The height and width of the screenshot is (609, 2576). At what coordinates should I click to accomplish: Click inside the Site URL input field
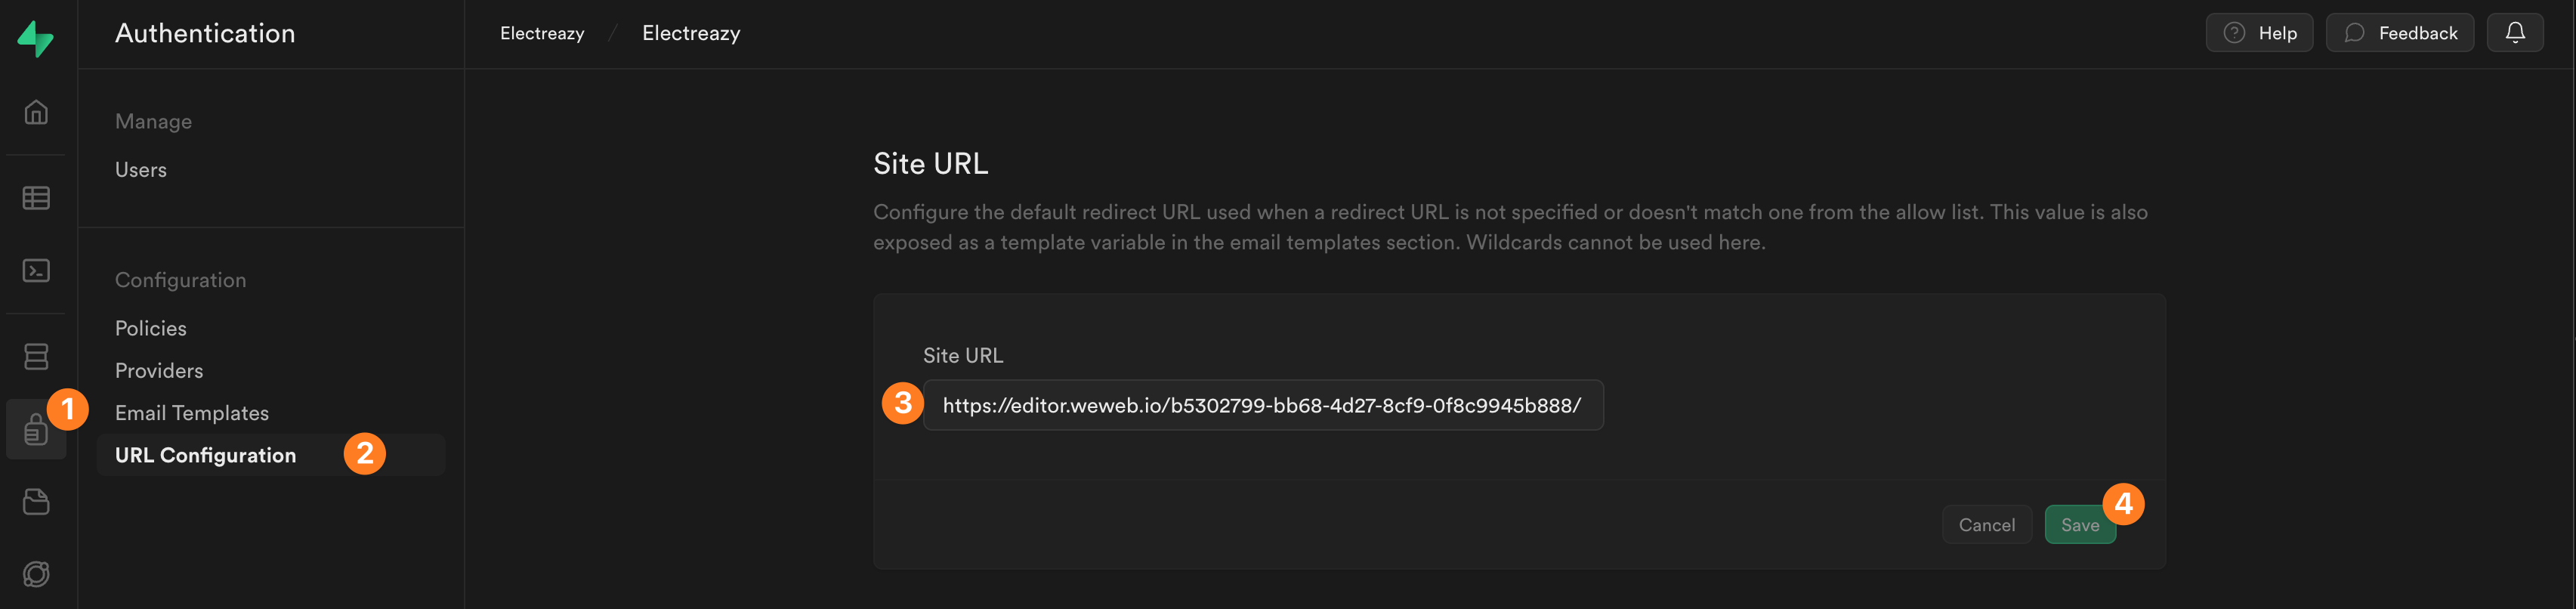1263,405
